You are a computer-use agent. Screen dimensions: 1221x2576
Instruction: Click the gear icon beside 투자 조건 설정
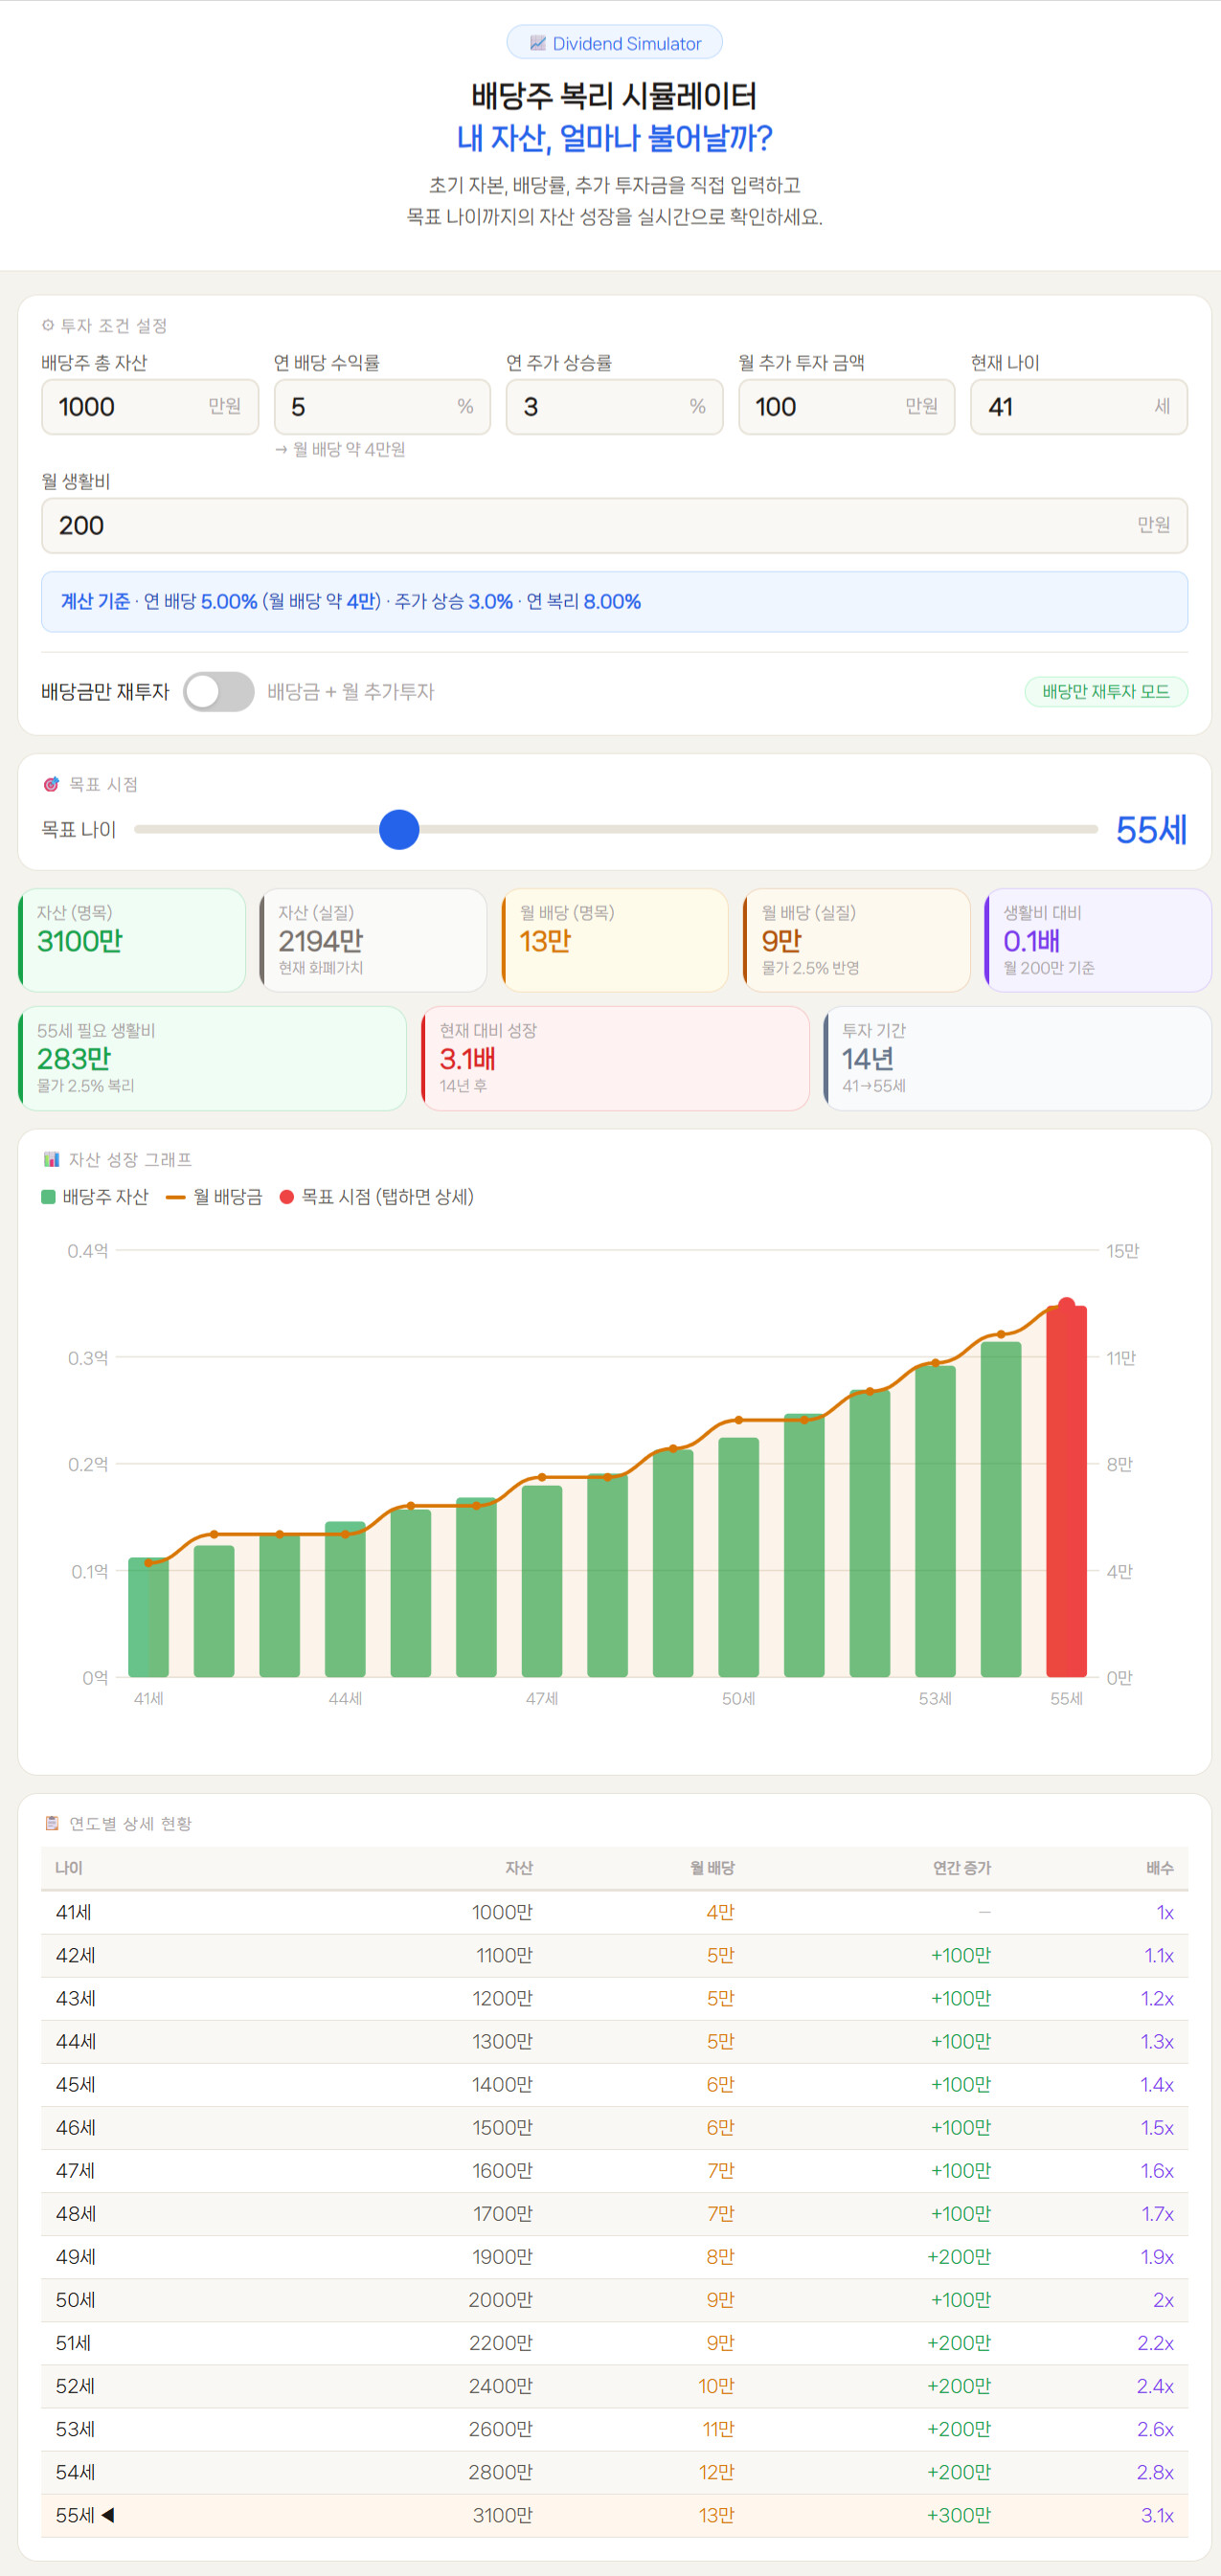pyautogui.click(x=48, y=325)
